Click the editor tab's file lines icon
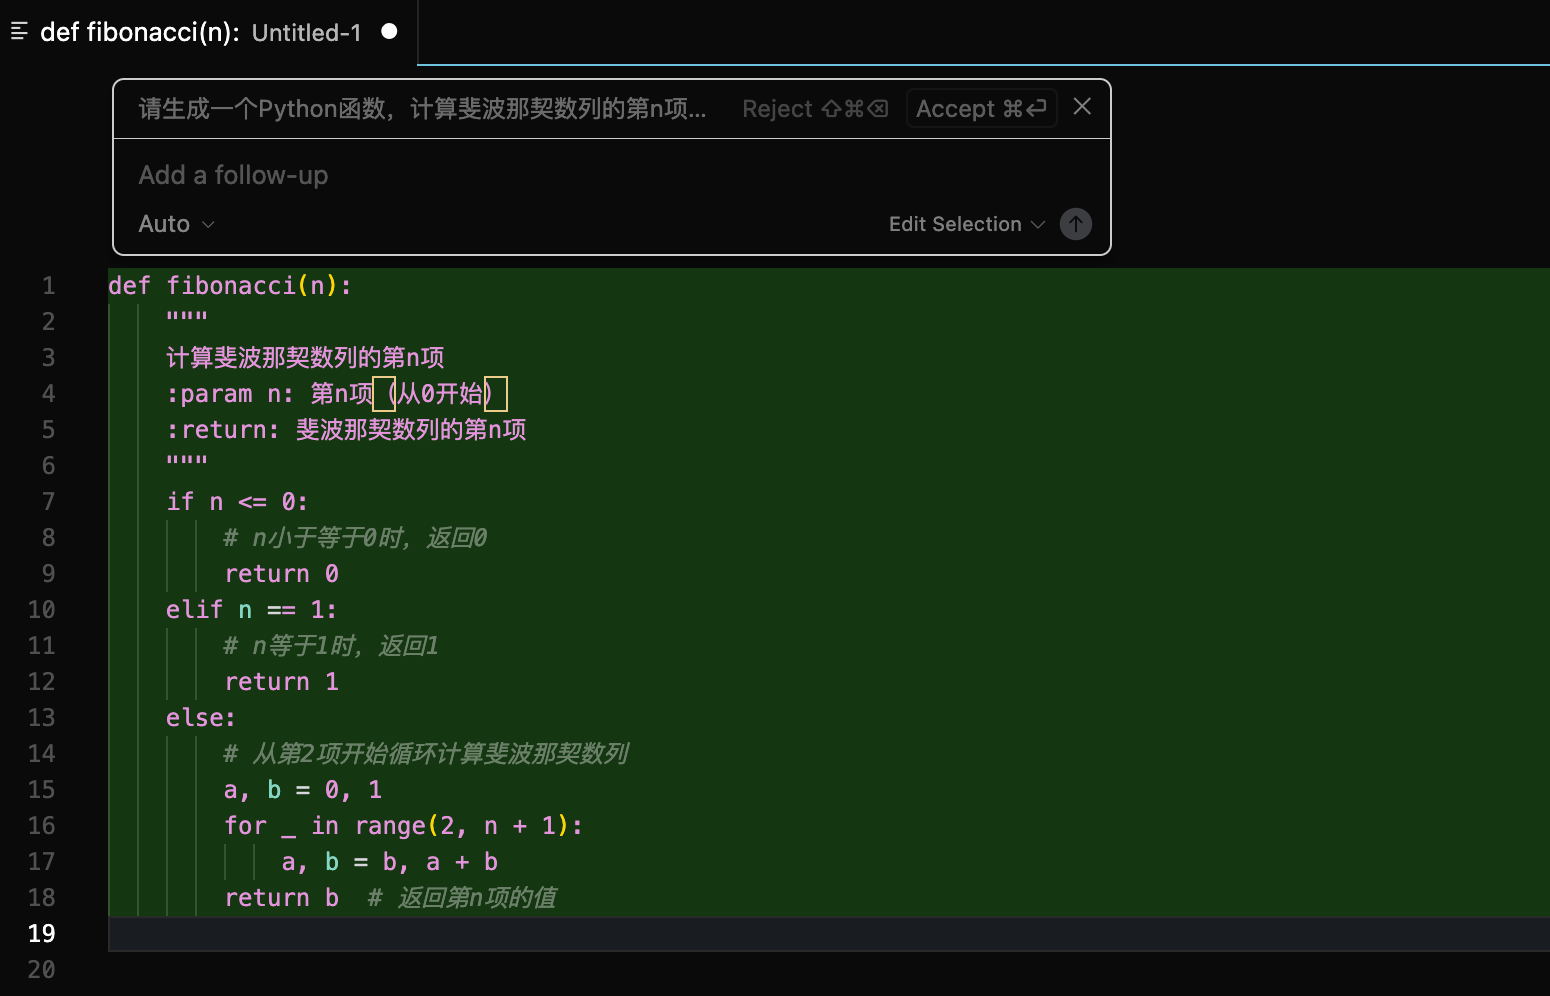 pos(19,32)
